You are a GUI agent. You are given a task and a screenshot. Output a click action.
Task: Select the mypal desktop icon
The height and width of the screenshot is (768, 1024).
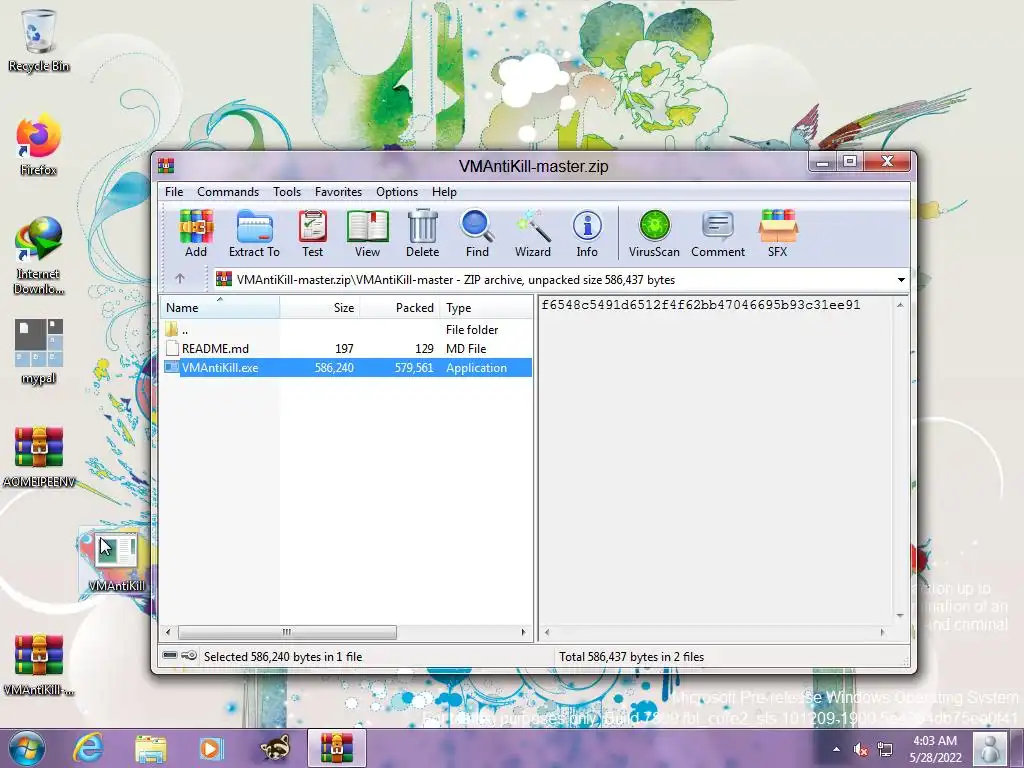click(x=39, y=351)
